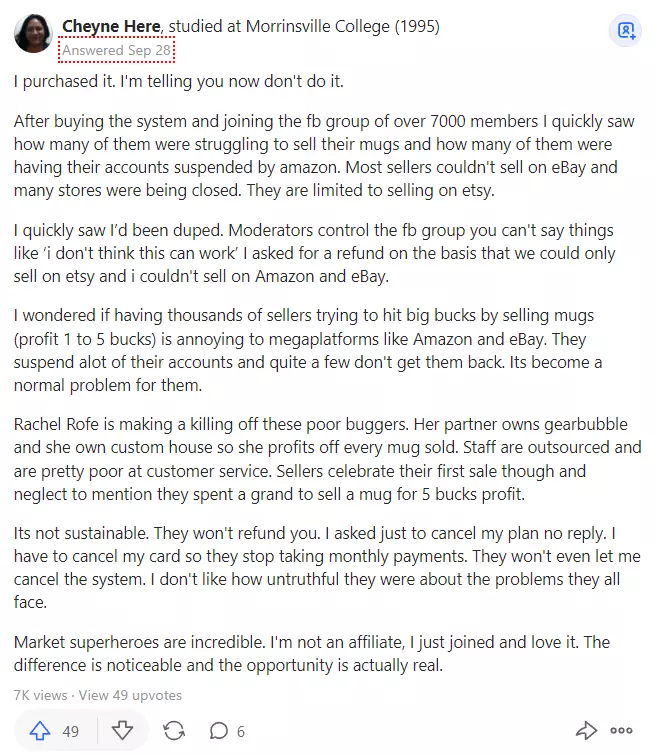This screenshot has width=657, height=755.
Task: Click the 'I quickly saw I'd been duped' paragraph
Action: coord(315,253)
